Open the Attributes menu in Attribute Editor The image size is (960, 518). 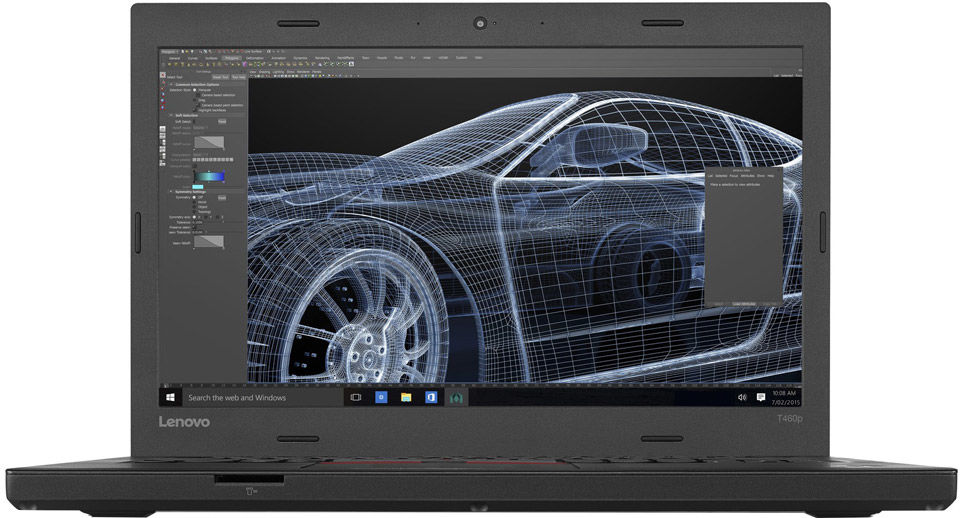[747, 177]
